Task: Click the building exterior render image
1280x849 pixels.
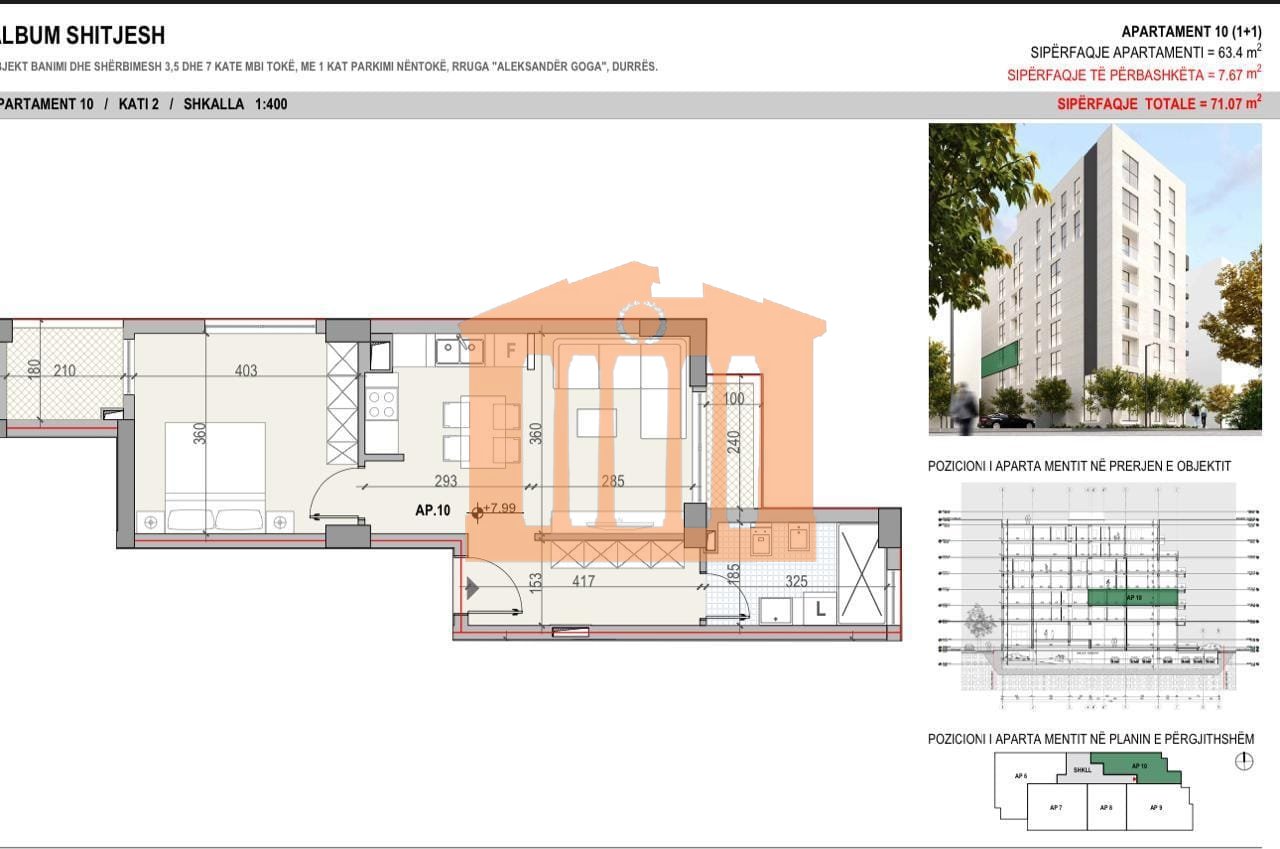Action: coord(1095,279)
